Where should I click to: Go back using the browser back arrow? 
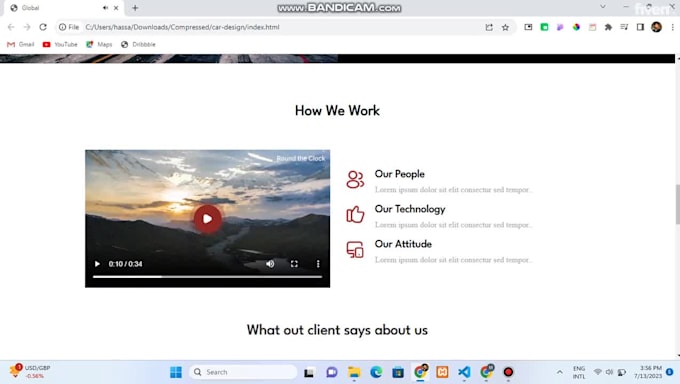(x=11, y=27)
